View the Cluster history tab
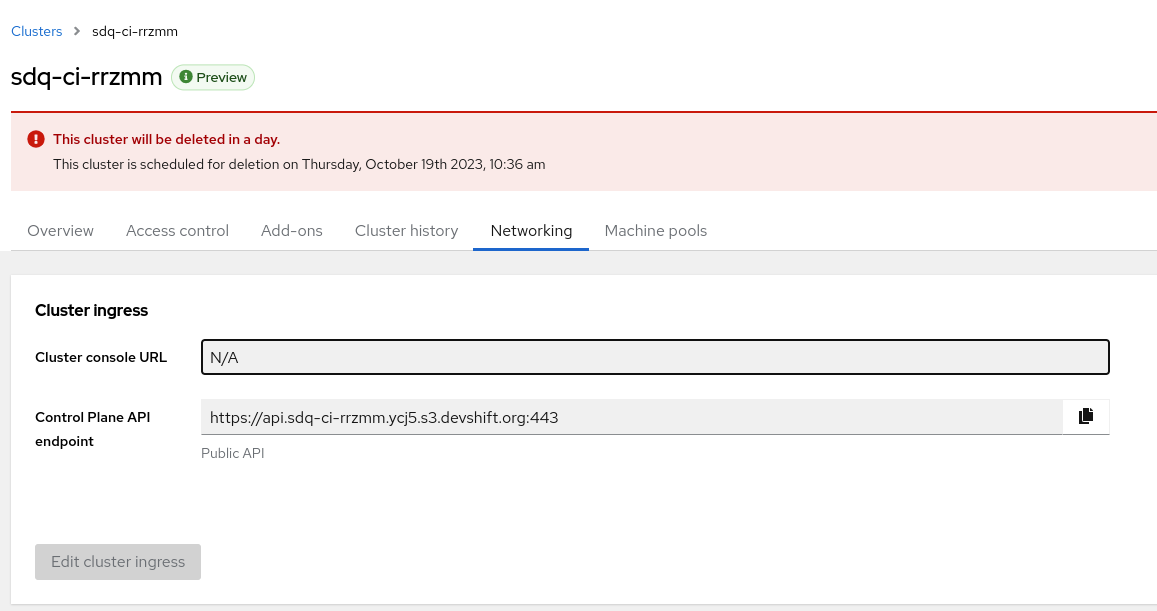Image resolution: width=1157 pixels, height=611 pixels. pos(406,231)
